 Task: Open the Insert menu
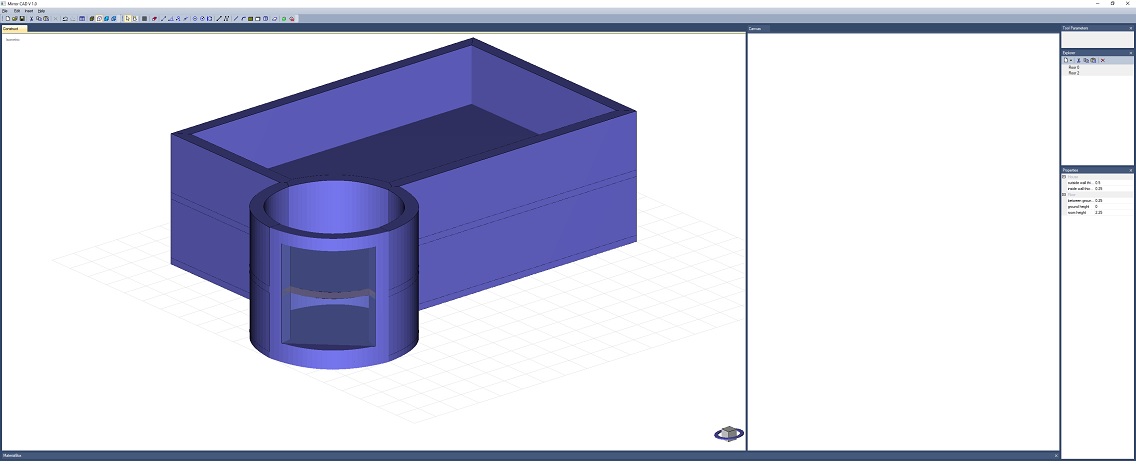click(28, 11)
